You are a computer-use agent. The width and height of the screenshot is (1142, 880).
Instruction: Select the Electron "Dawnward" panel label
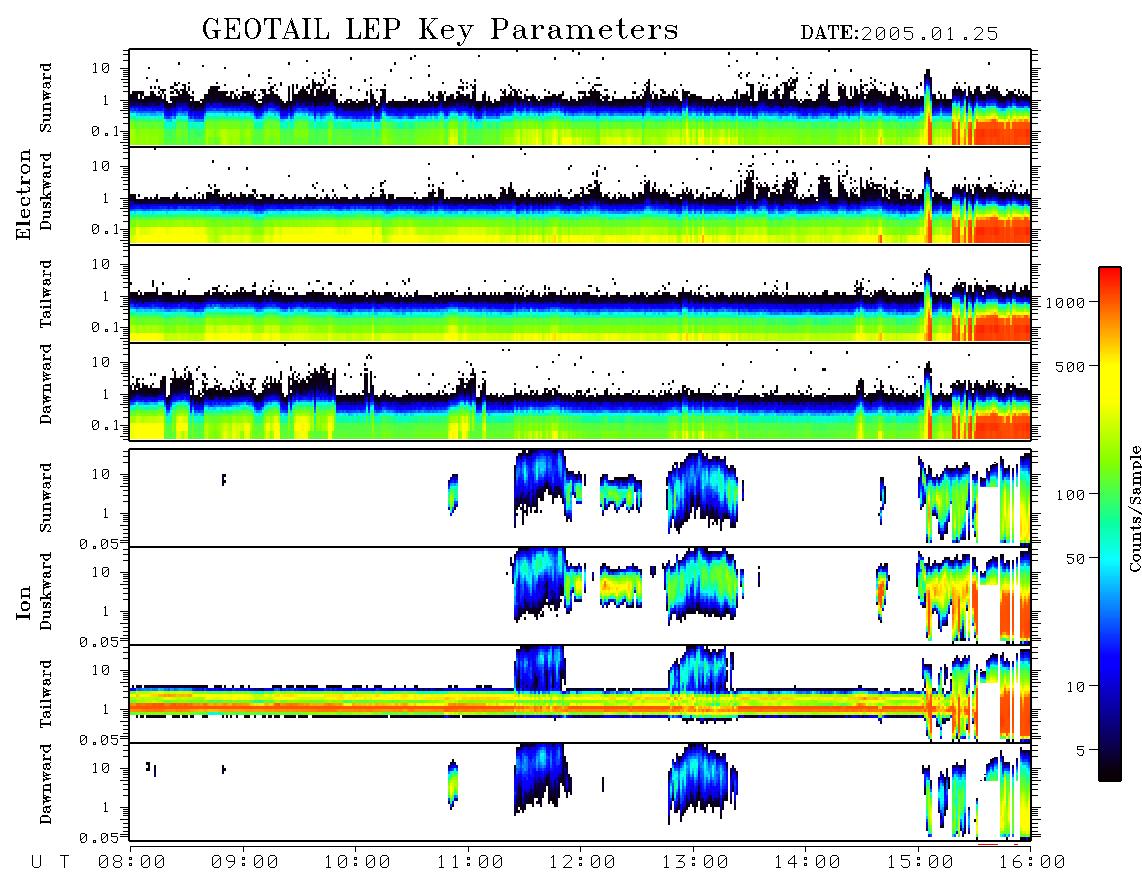(x=46, y=385)
